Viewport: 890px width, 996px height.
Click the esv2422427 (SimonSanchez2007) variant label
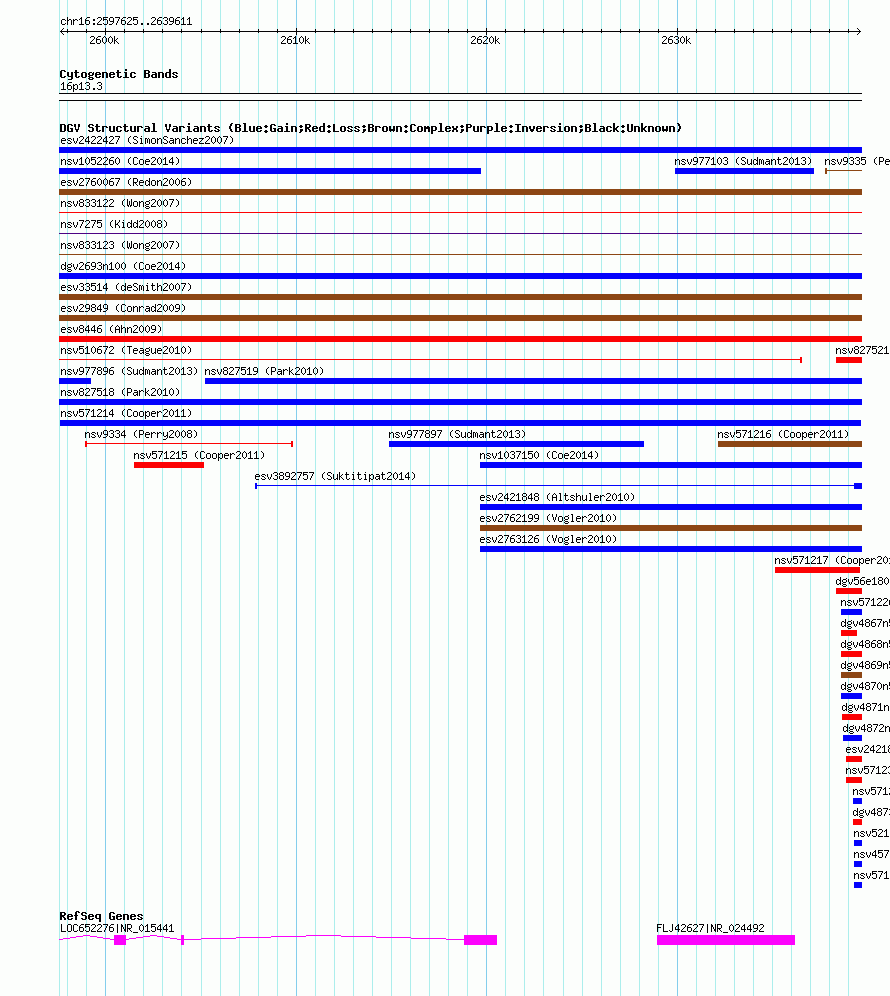pos(147,140)
